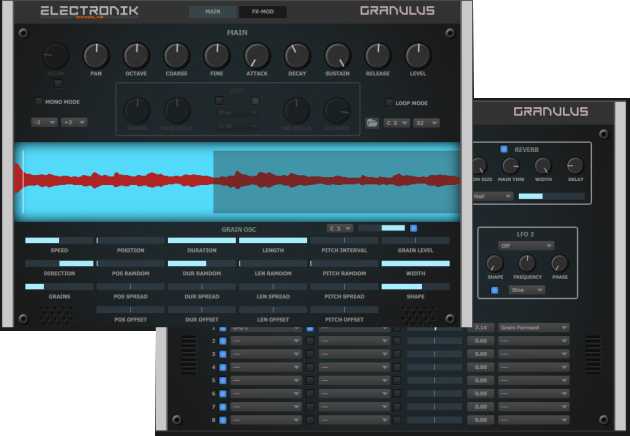Set the grain WIDTH slider
Image resolution: width=630 pixels, height=436 pixels.
415,263
